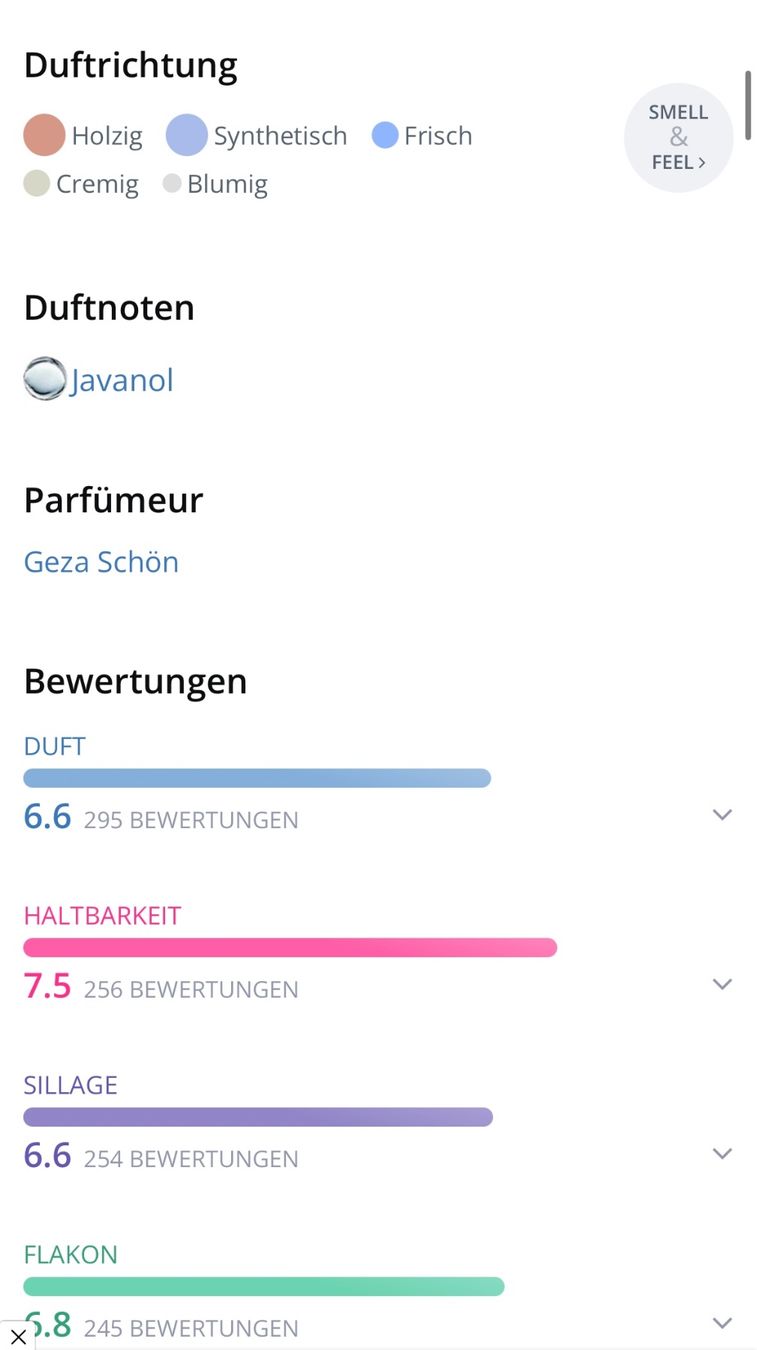Click the 295 Bewertungen count text
Viewport: 757px width, 1350px height.
[x=191, y=820]
